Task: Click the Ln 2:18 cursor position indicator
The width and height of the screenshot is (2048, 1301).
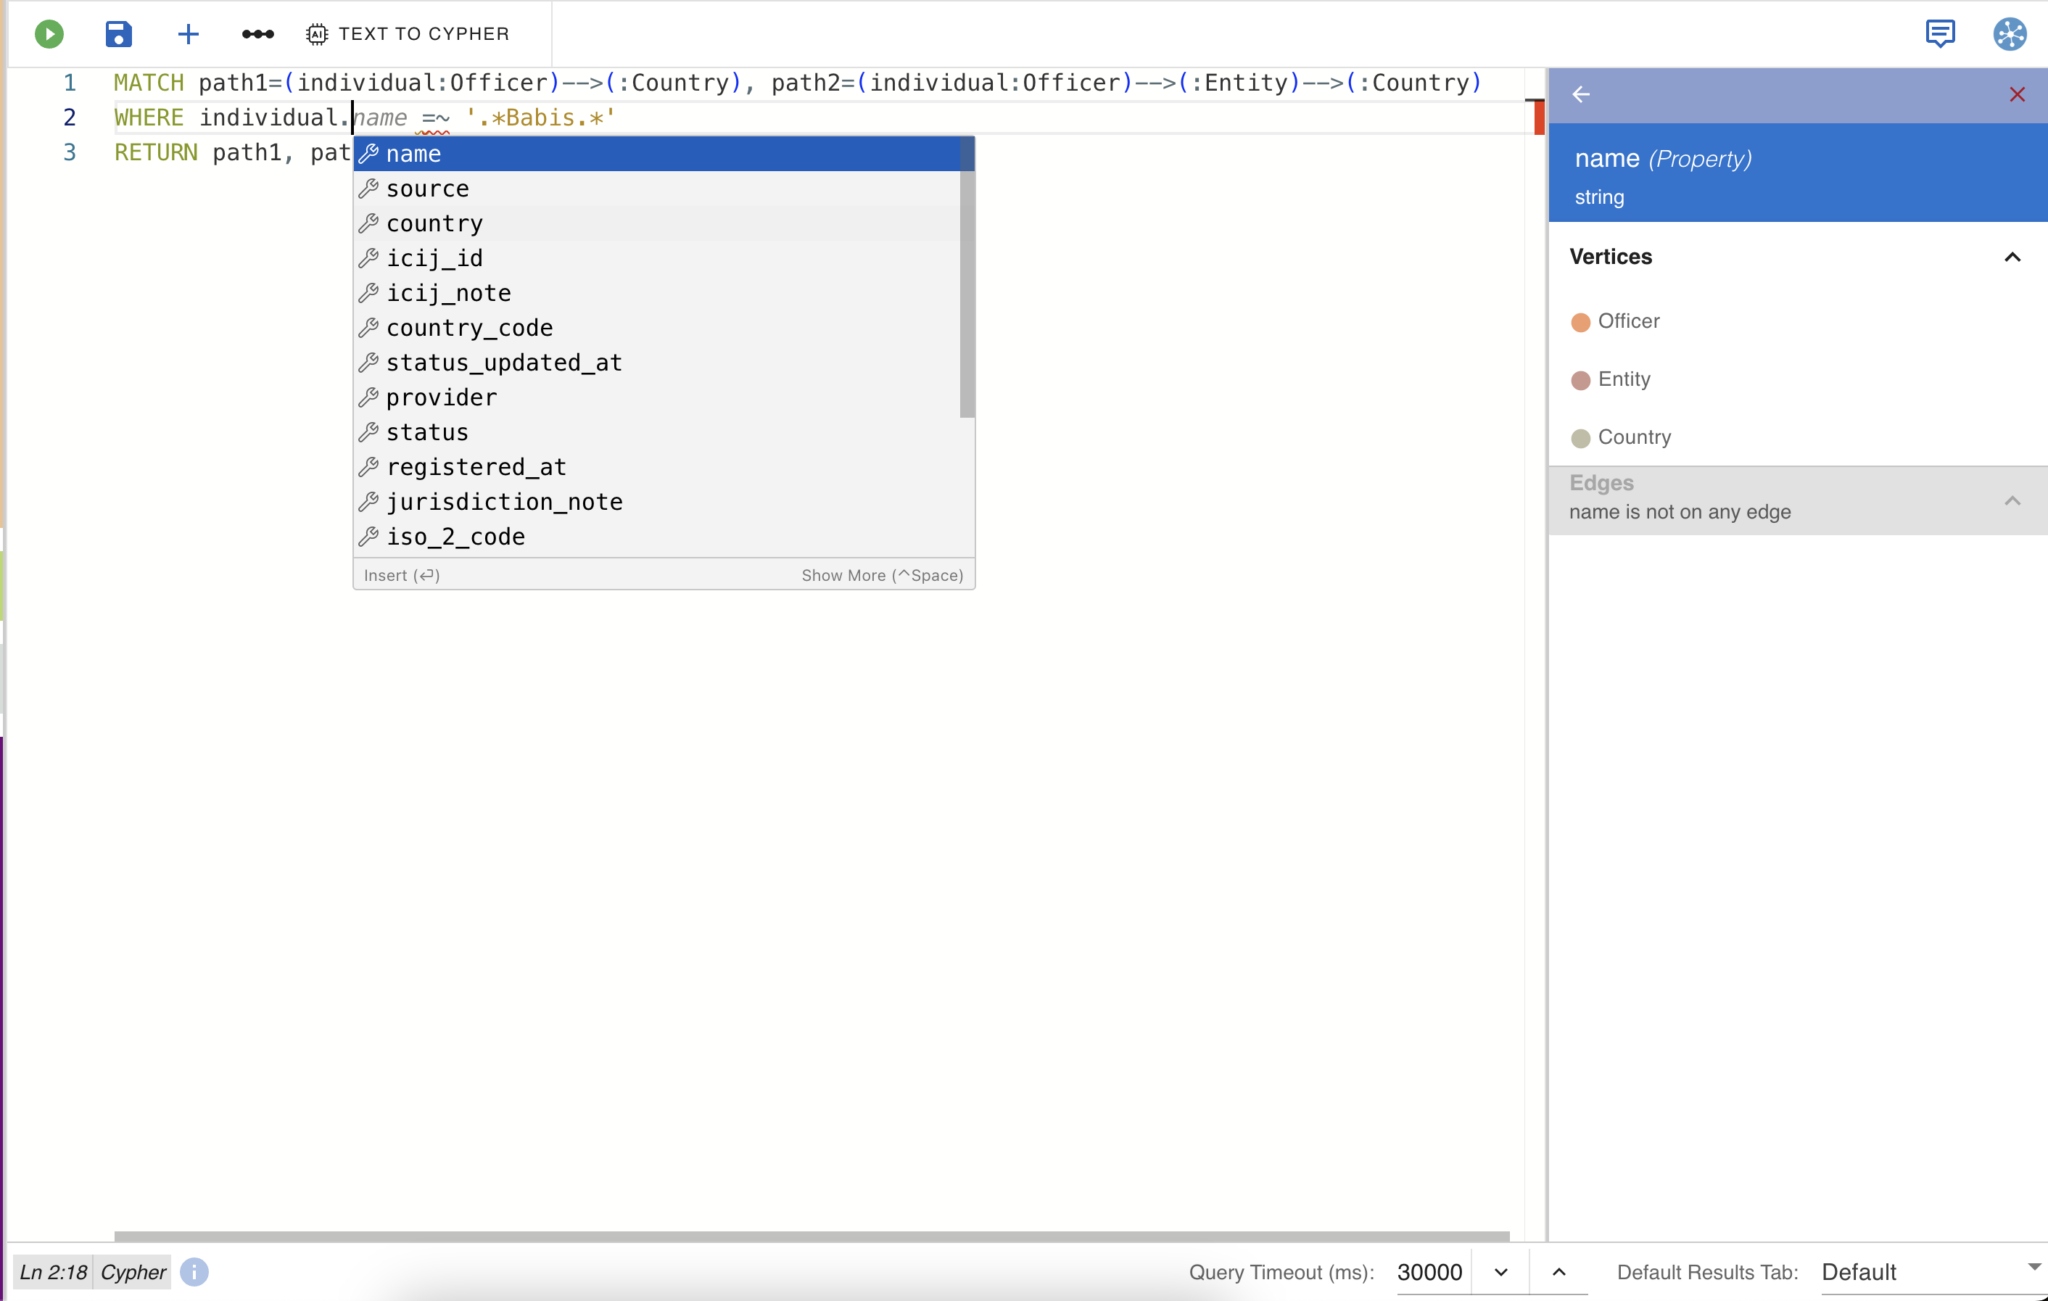Action: [54, 1272]
